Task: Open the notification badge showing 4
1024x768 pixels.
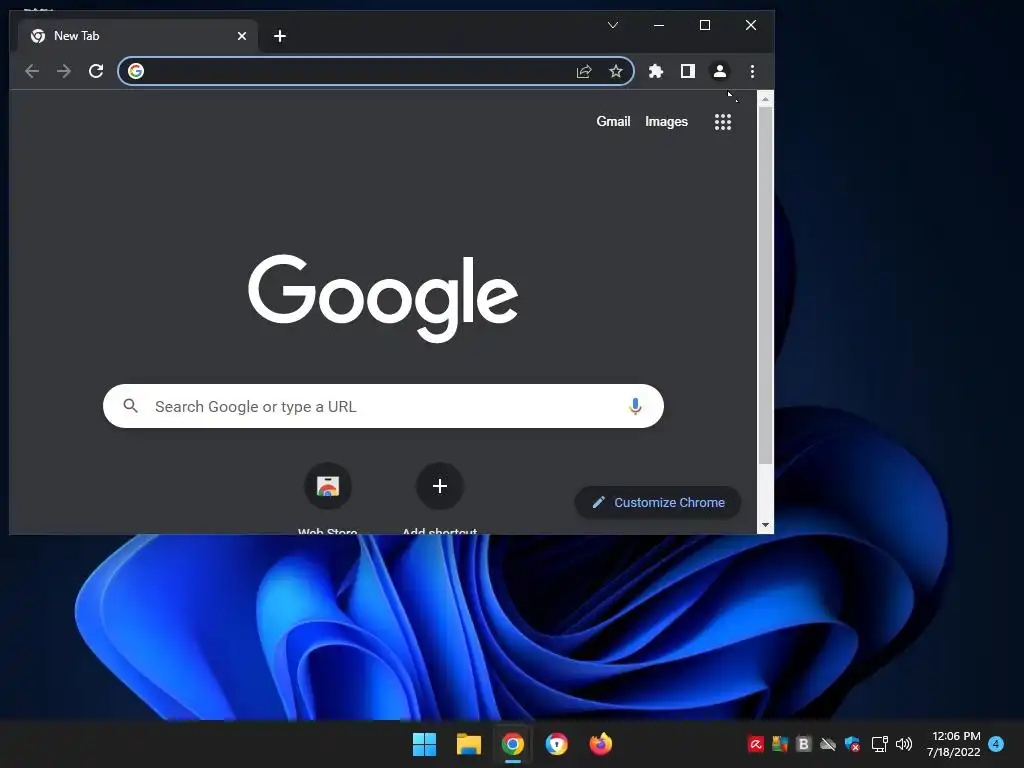Action: coord(996,744)
